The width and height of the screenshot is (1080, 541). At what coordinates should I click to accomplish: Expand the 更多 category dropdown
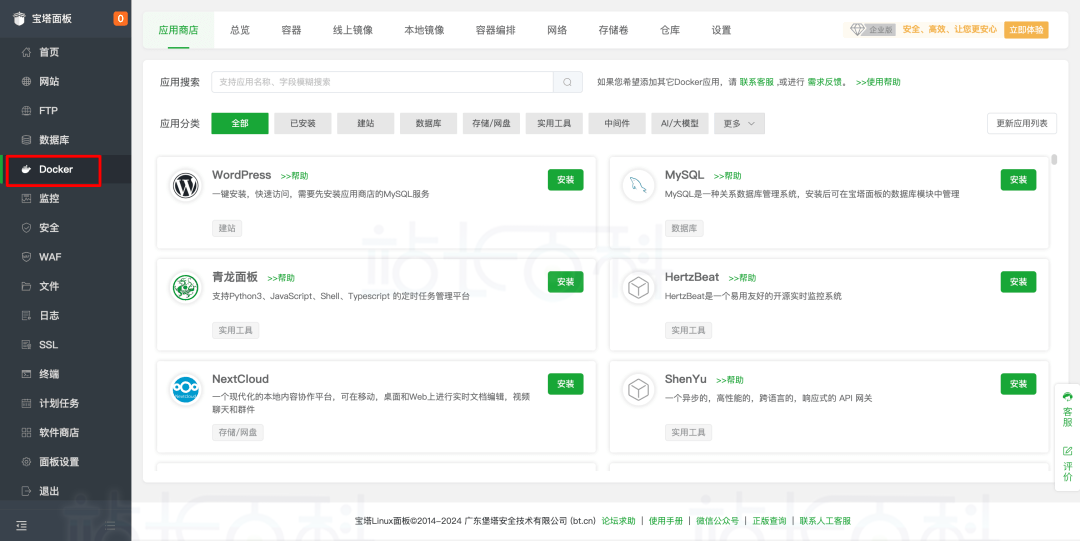click(740, 123)
